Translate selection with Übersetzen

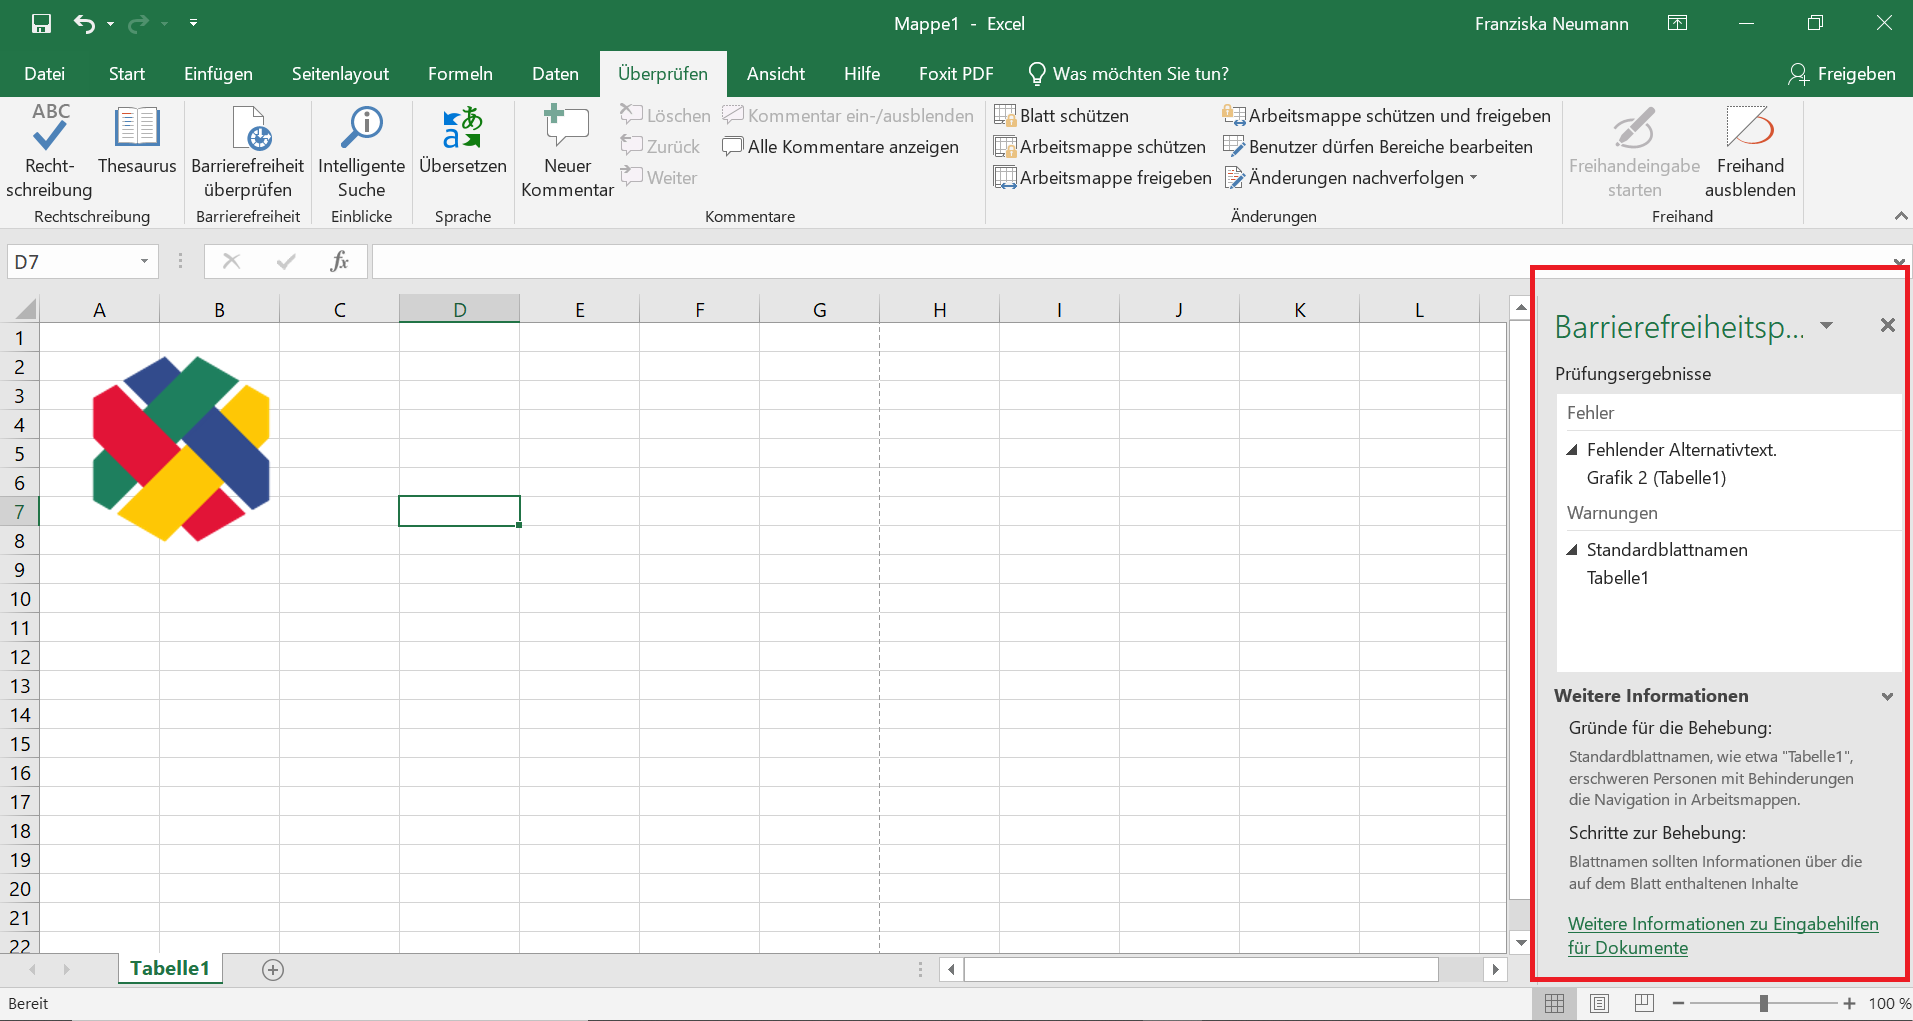pos(461,148)
